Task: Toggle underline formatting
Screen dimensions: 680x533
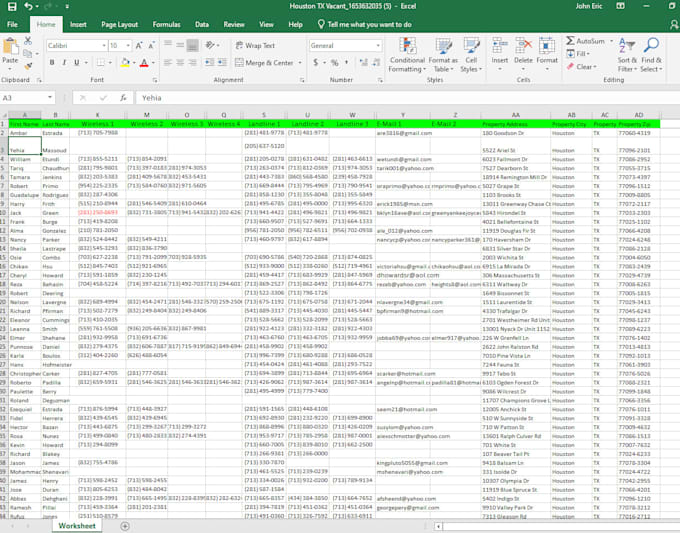Action: [77, 62]
